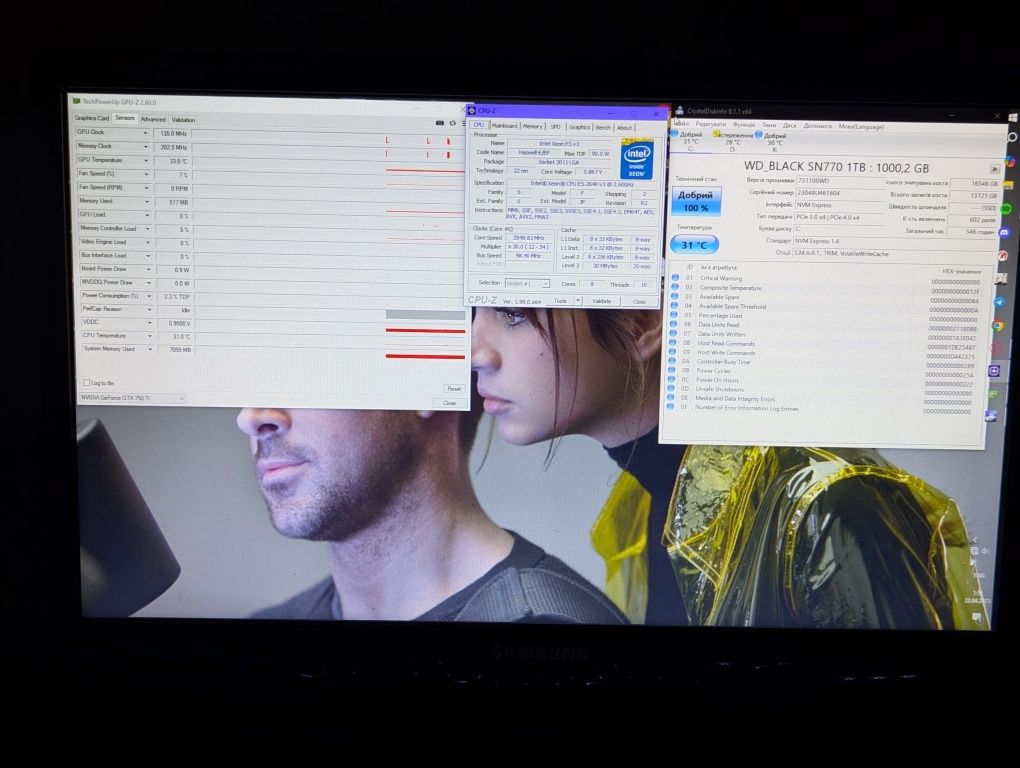The width and height of the screenshot is (1020, 768).
Task: Open the Диск menu in CrystalDiskInfo
Action: click(x=789, y=125)
